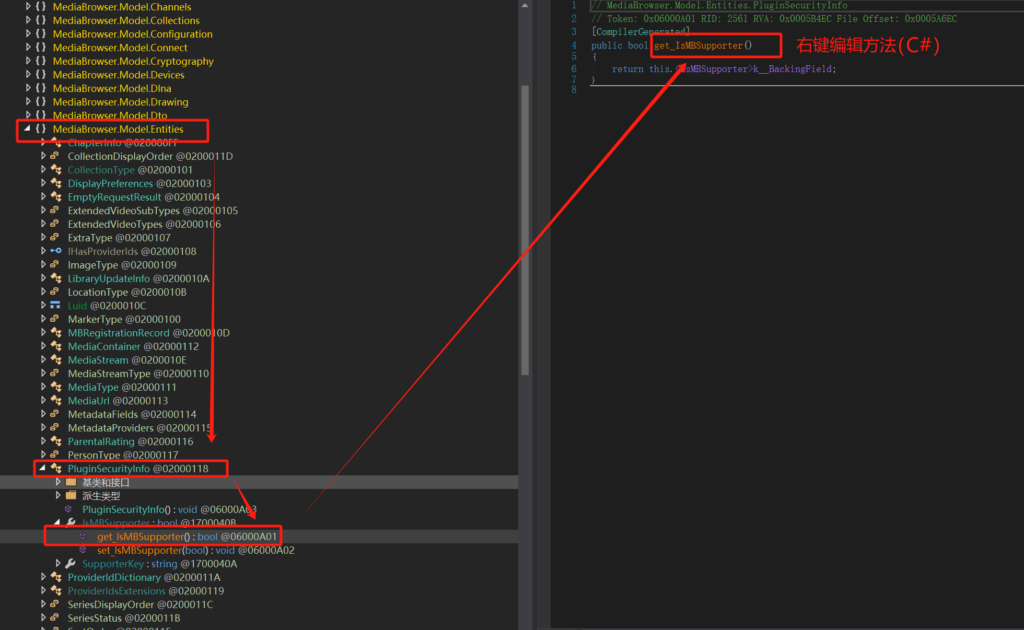This screenshot has height=630, width=1024.
Task: Select ExtendedVideoSubTypes in the tree
Action: point(153,211)
